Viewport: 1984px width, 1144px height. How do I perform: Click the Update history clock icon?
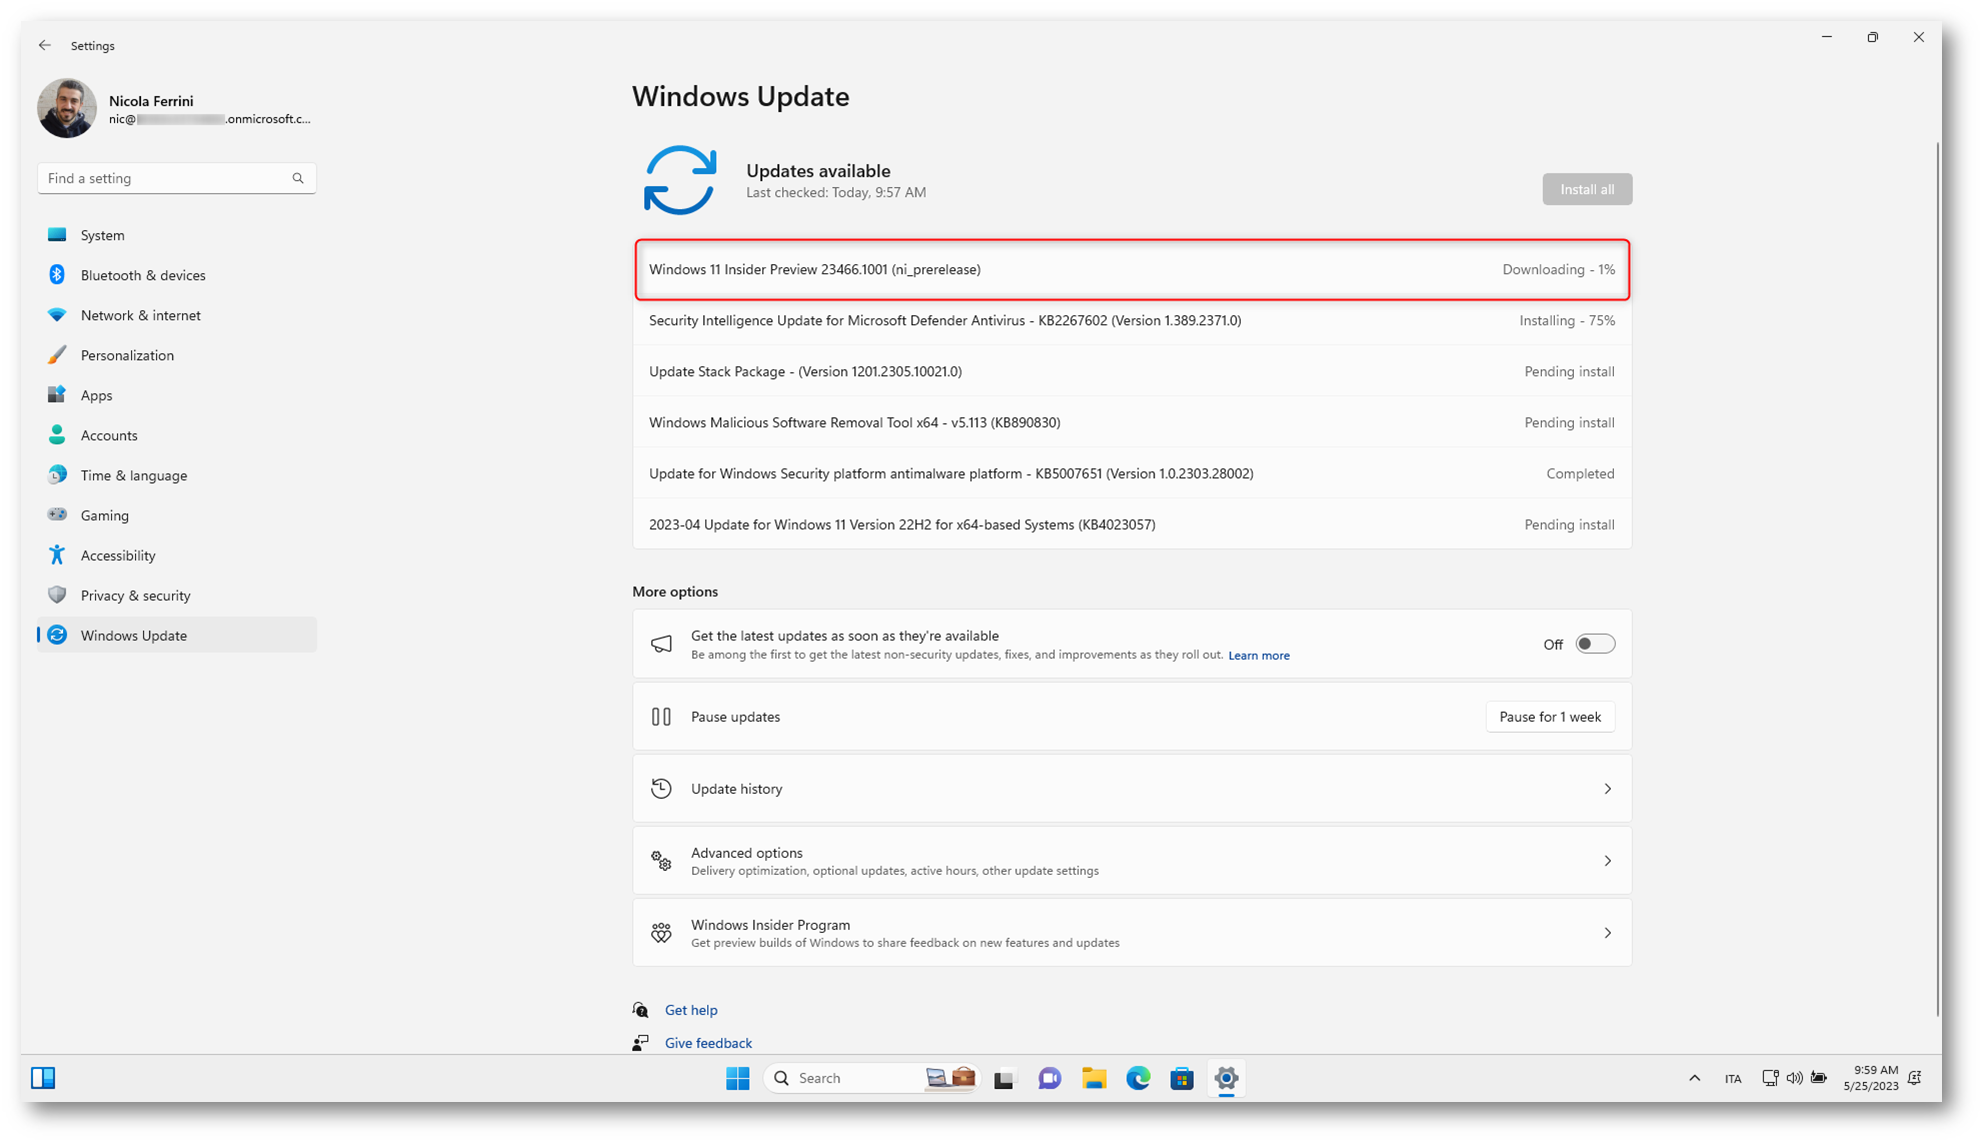pos(661,789)
